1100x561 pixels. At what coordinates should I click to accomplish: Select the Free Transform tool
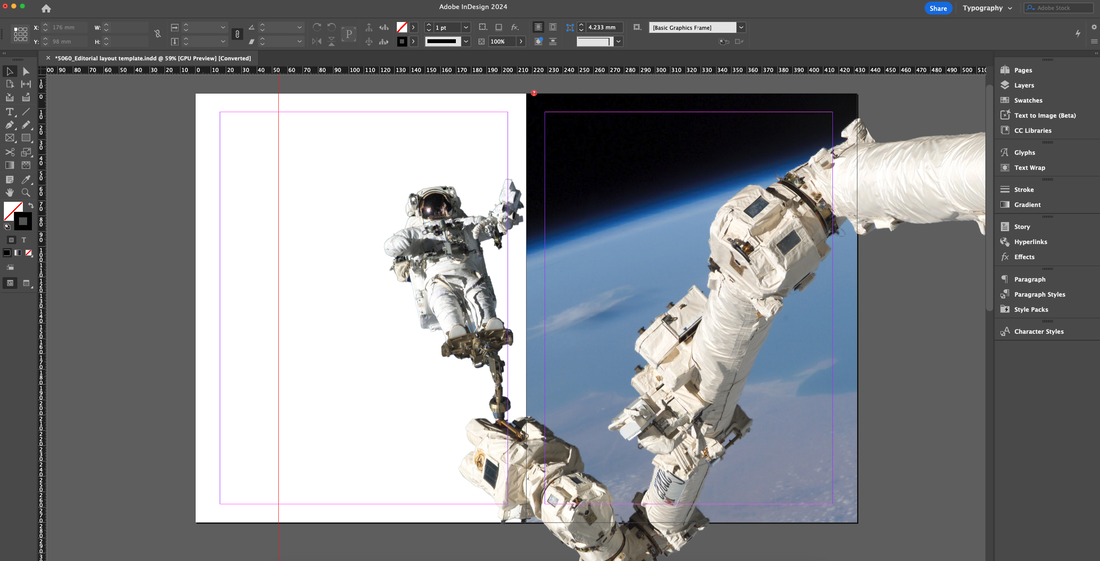click(26, 152)
